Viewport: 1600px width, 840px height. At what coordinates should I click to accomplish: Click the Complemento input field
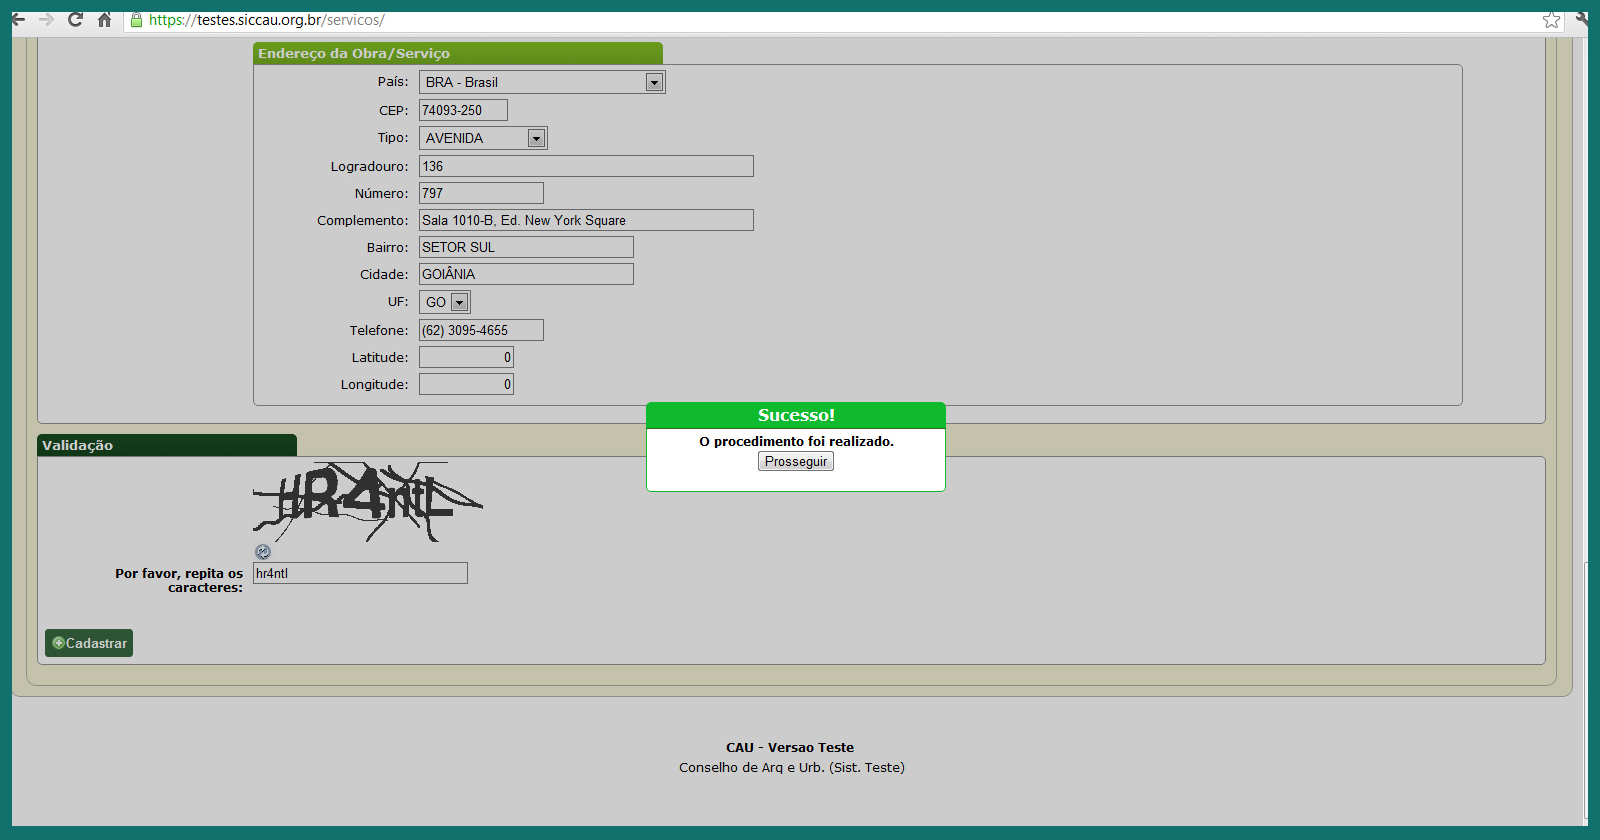(586, 220)
